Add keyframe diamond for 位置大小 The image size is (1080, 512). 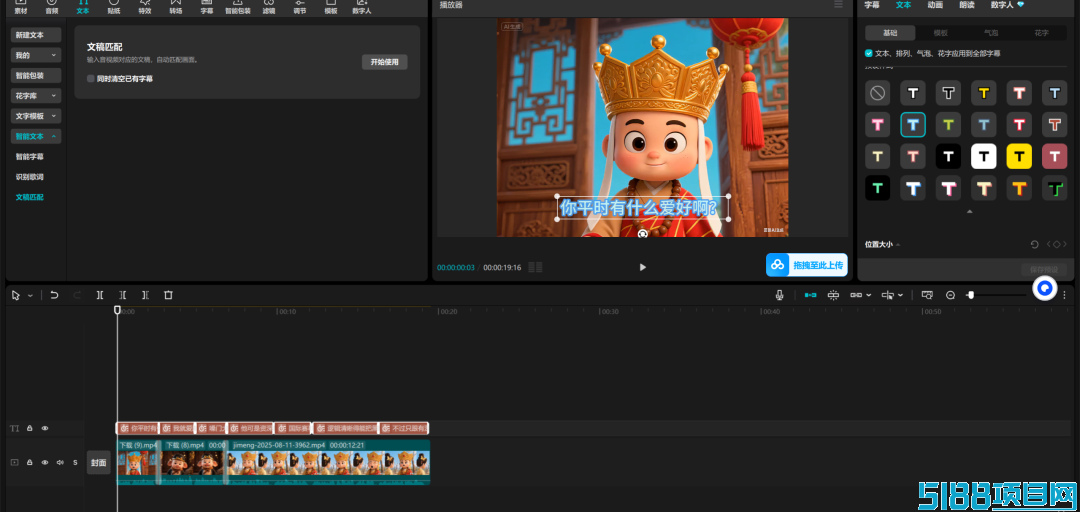(x=1056, y=245)
